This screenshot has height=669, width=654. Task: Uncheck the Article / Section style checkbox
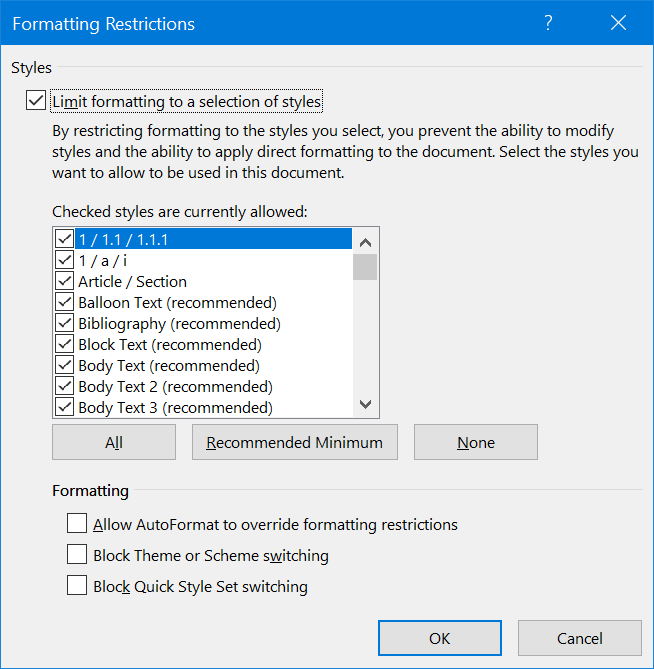[x=65, y=282]
